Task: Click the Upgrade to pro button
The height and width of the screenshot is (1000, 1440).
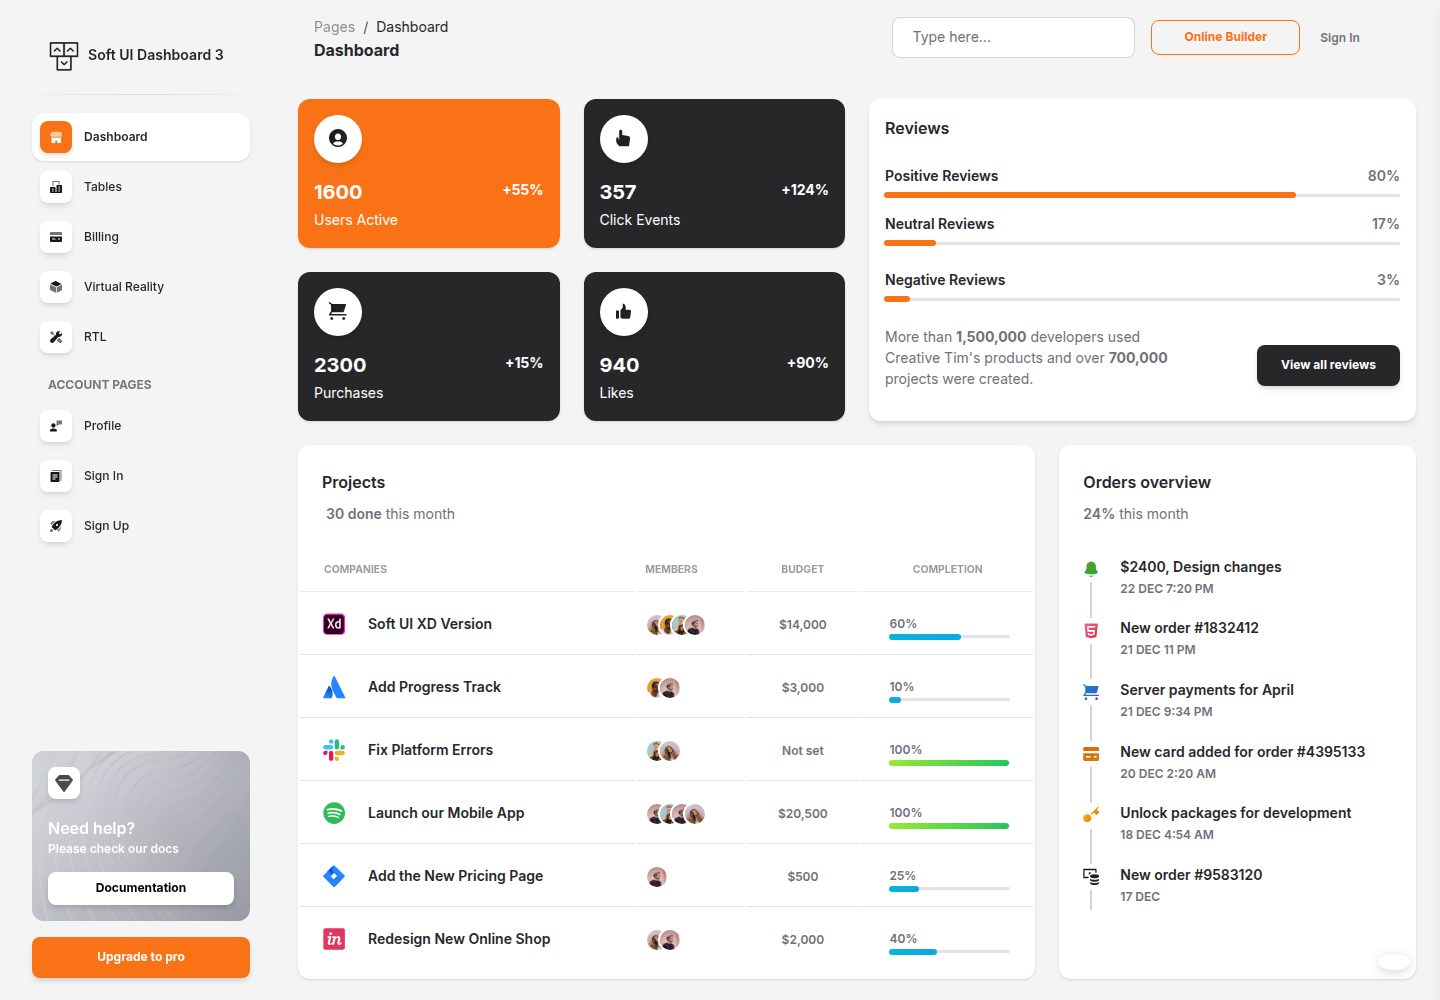Action: click(x=141, y=957)
